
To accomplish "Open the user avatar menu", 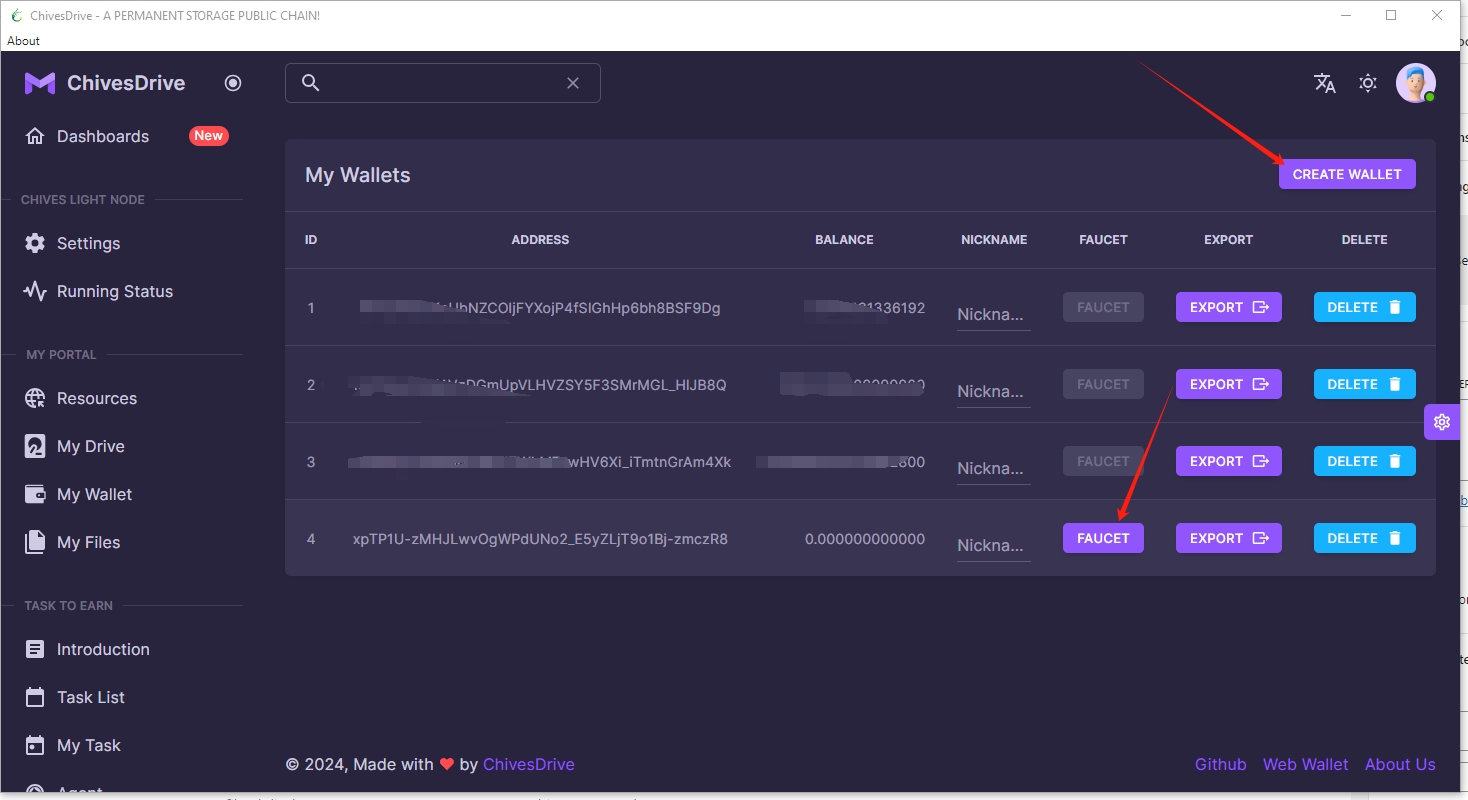I will point(1416,83).
